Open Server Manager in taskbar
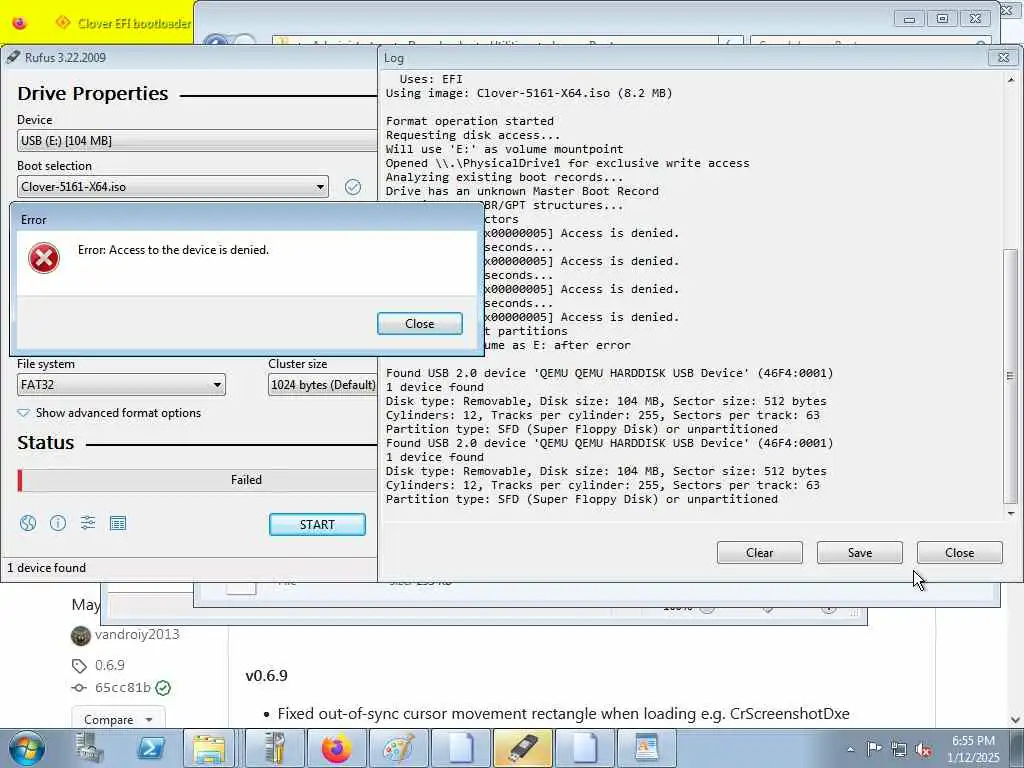Screen dimensions: 1024x768 click(89, 748)
